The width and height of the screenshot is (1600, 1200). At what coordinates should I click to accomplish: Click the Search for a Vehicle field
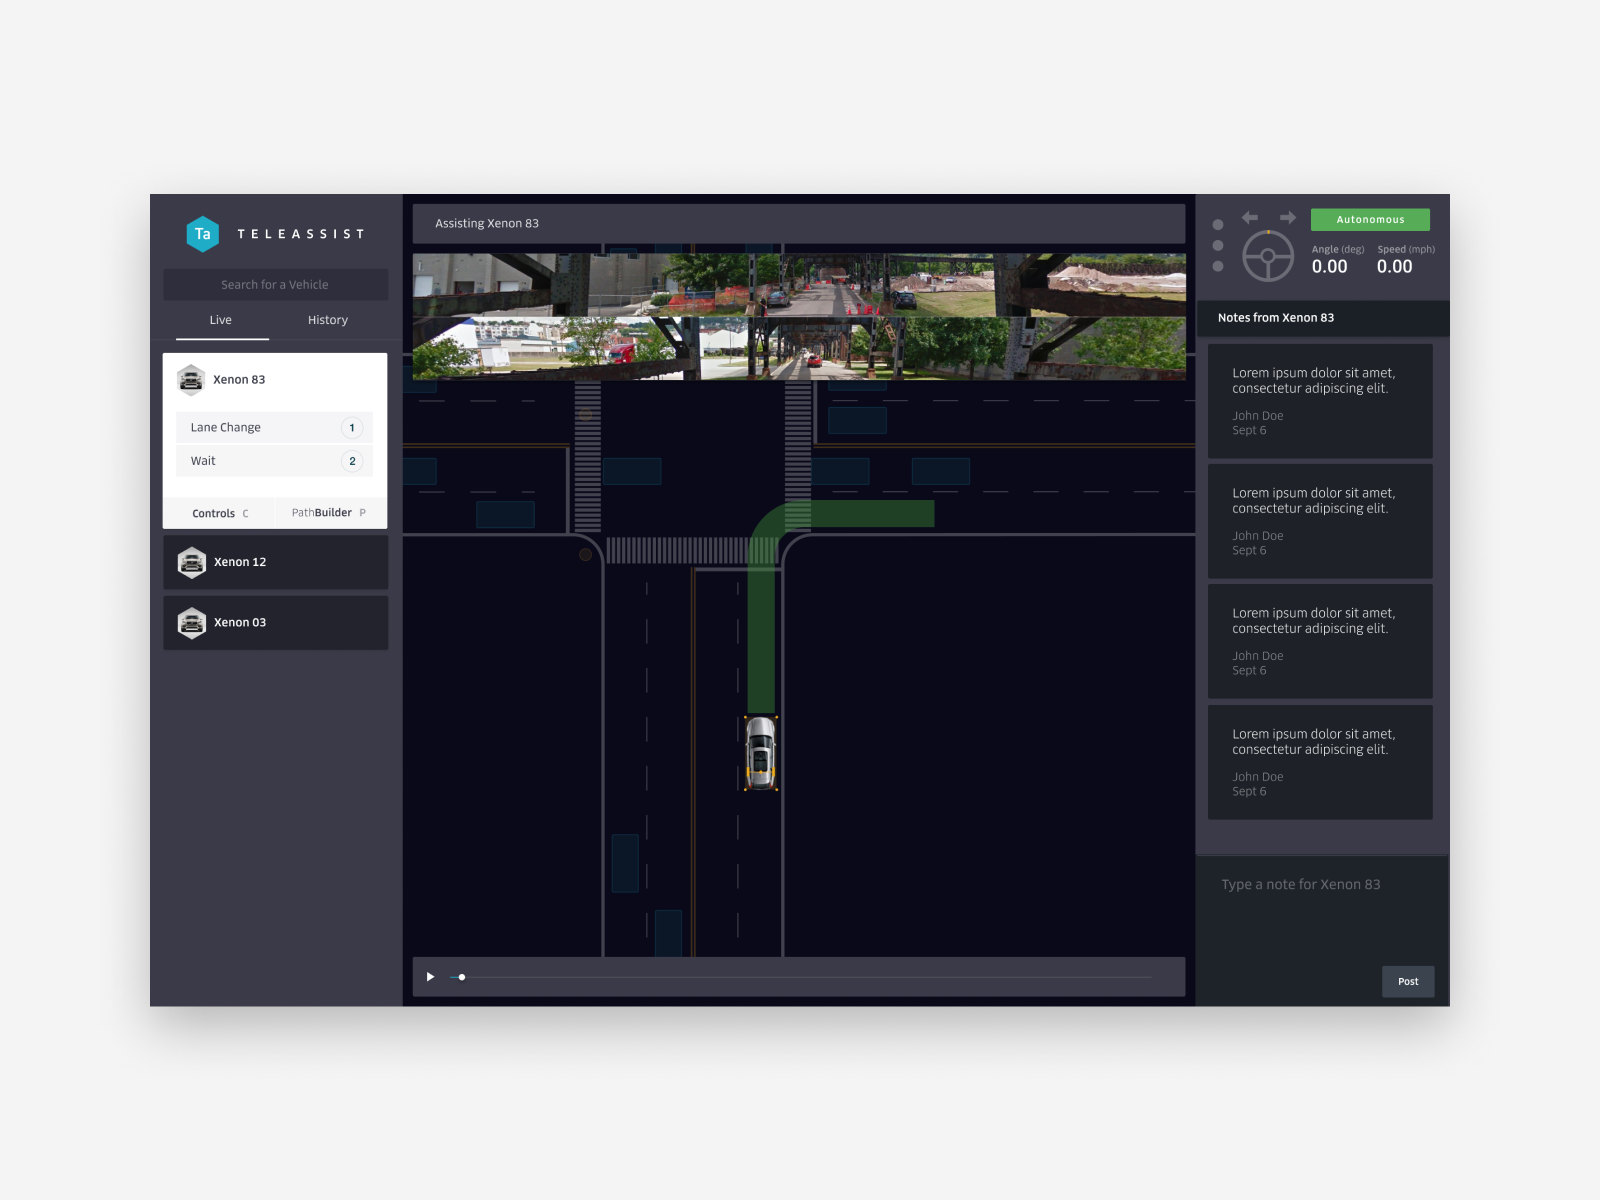[276, 284]
